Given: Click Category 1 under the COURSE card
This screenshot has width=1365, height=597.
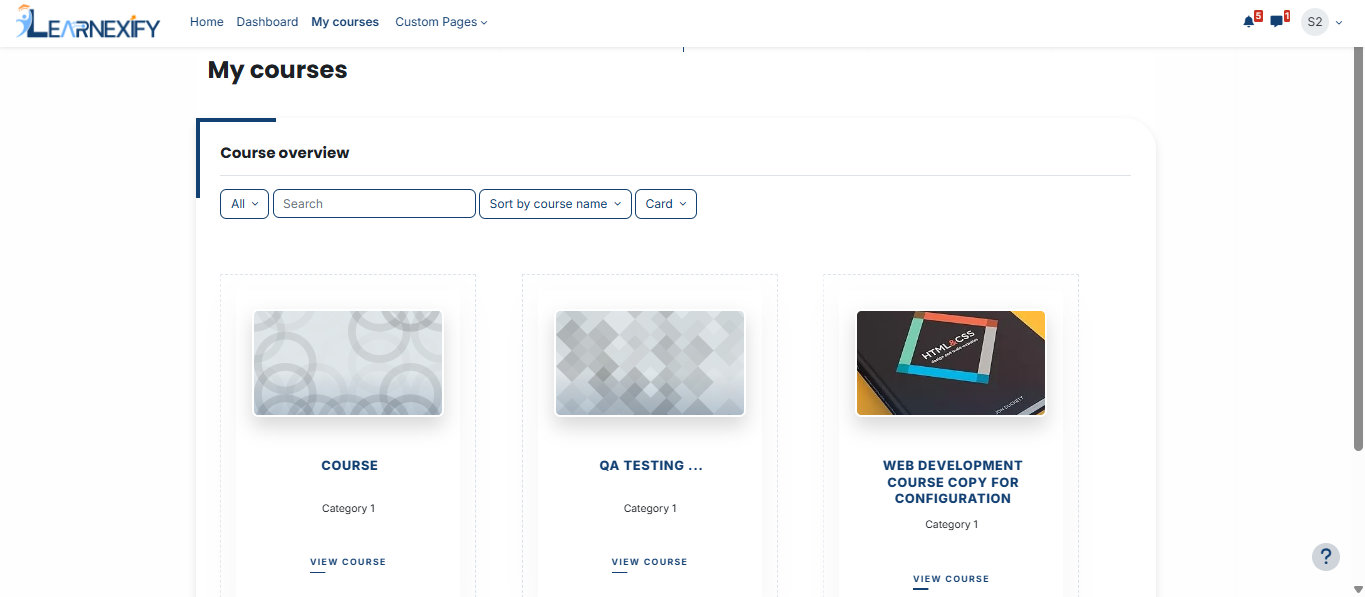Looking at the screenshot, I should 349,509.
